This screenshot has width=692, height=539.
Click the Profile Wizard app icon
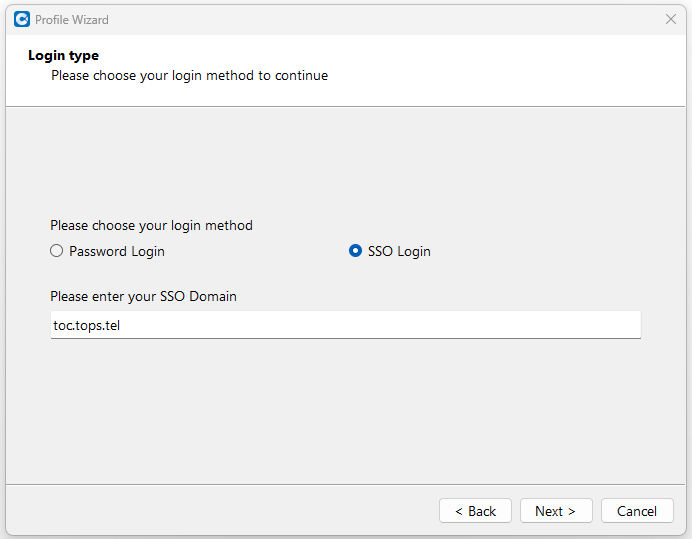click(x=21, y=19)
